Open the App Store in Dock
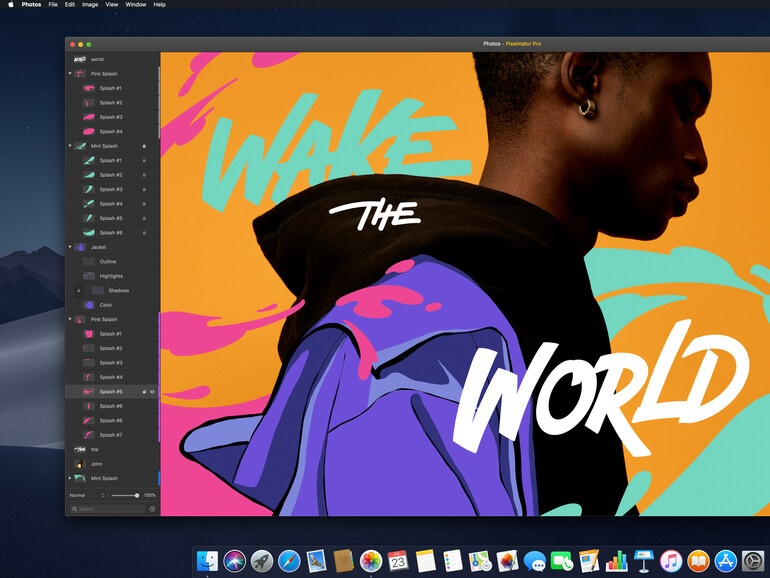The height and width of the screenshot is (578, 770). click(725, 561)
